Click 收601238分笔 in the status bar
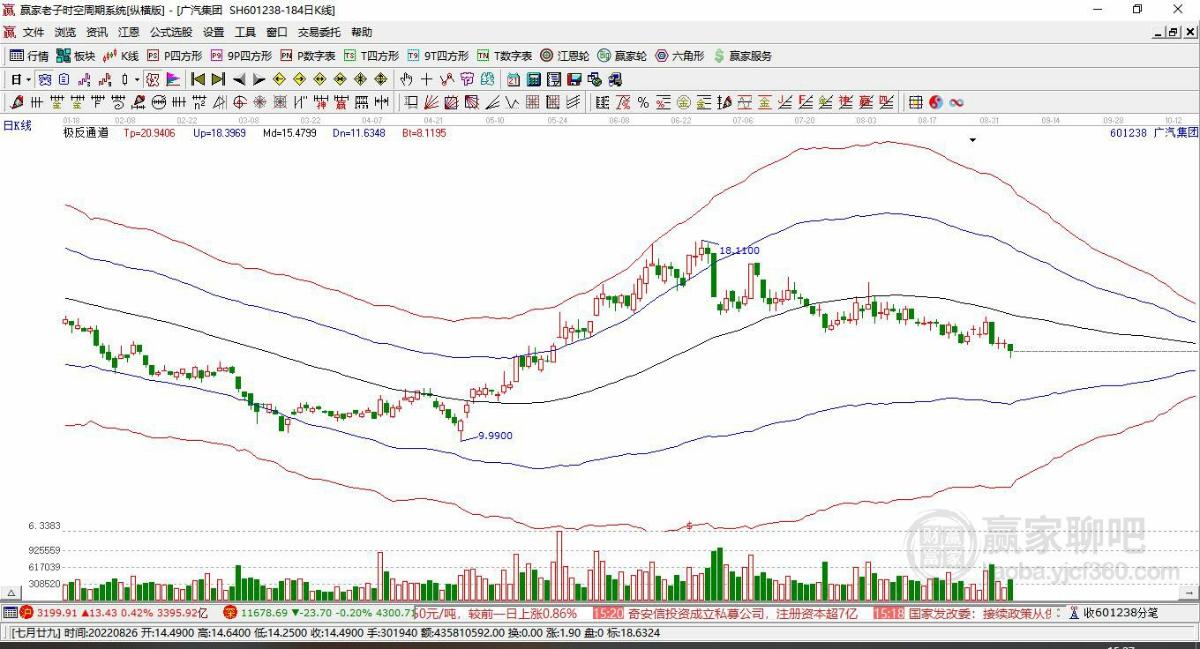 (1120, 612)
